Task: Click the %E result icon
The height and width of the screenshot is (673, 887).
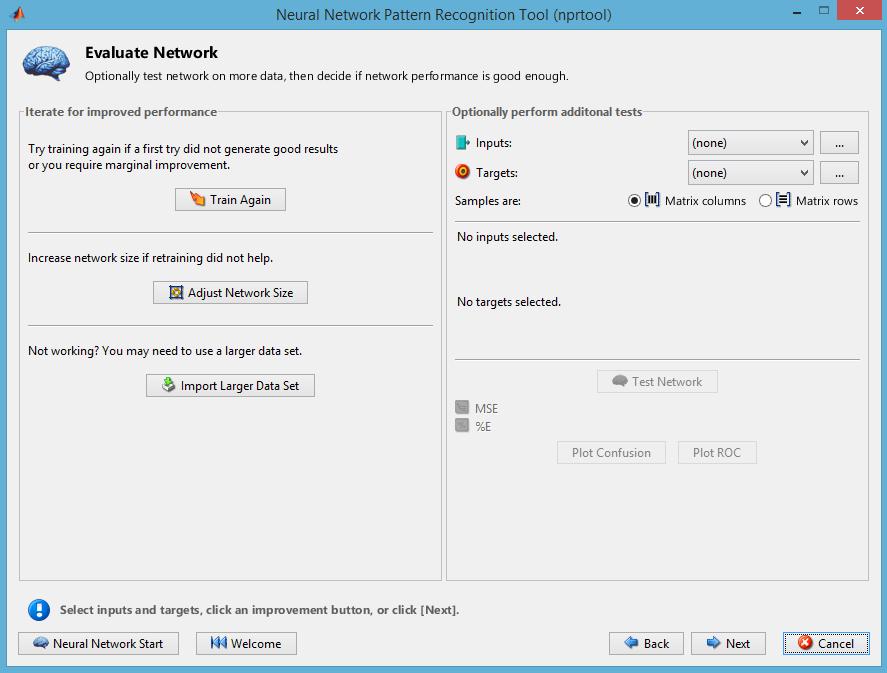Action: coord(462,425)
